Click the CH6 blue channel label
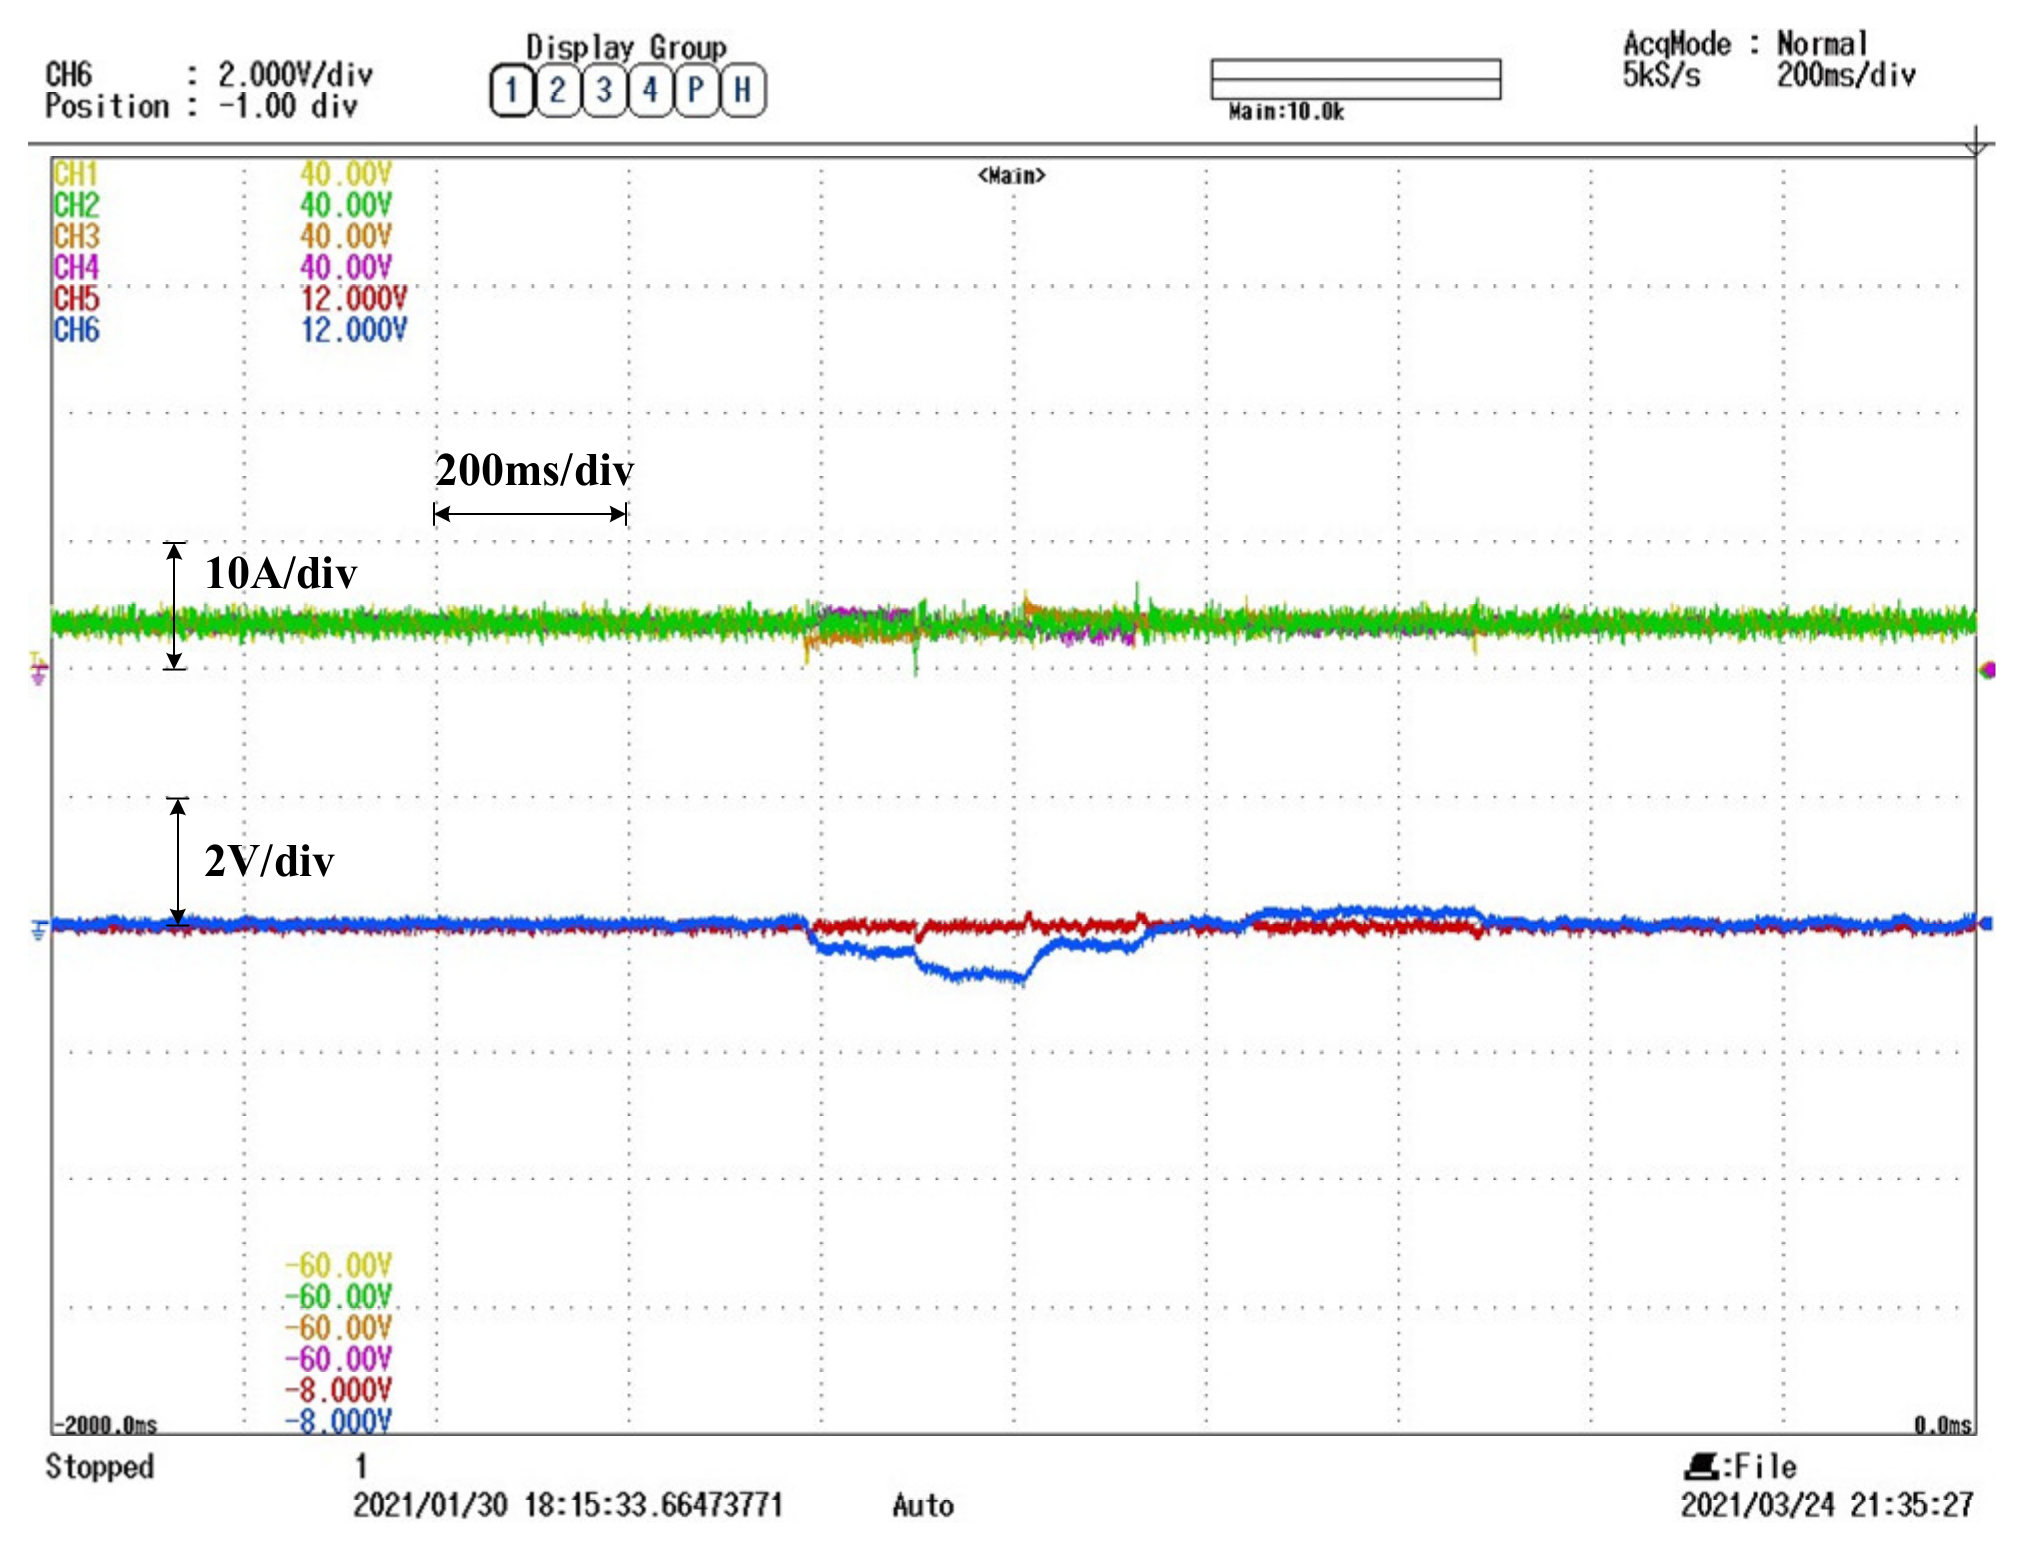The image size is (2032, 1556). 76,330
